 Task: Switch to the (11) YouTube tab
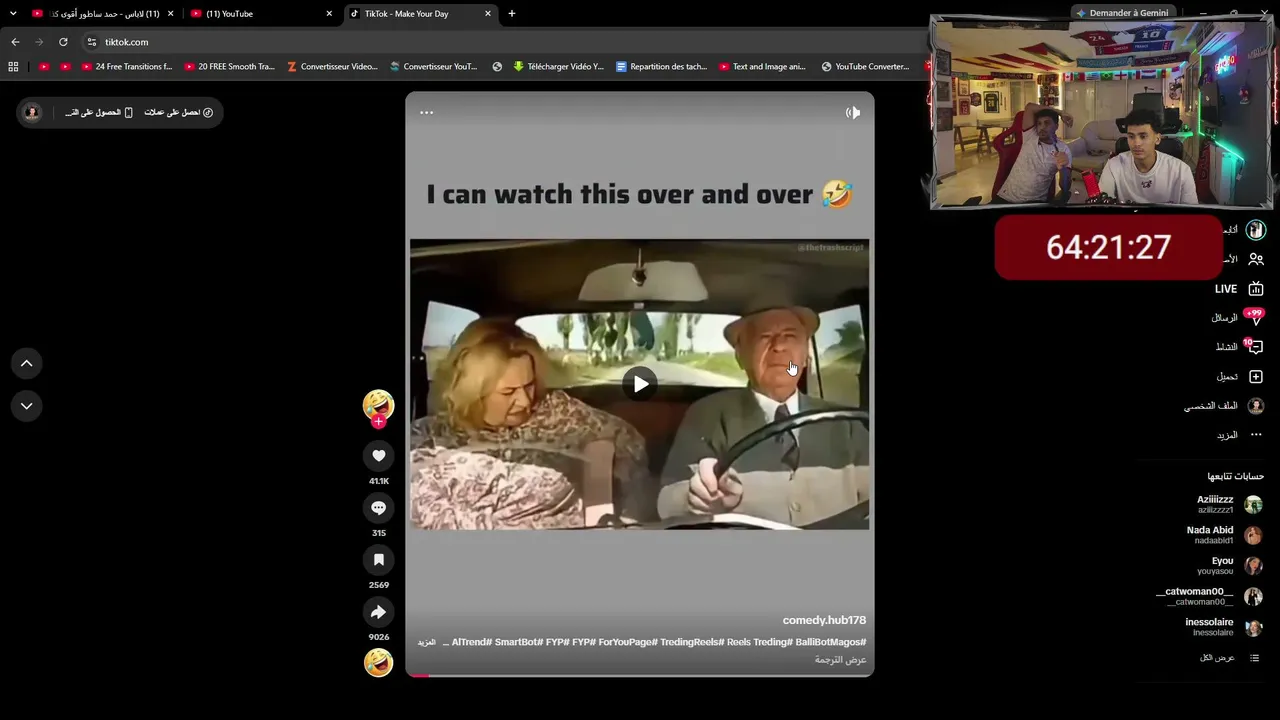point(261,14)
